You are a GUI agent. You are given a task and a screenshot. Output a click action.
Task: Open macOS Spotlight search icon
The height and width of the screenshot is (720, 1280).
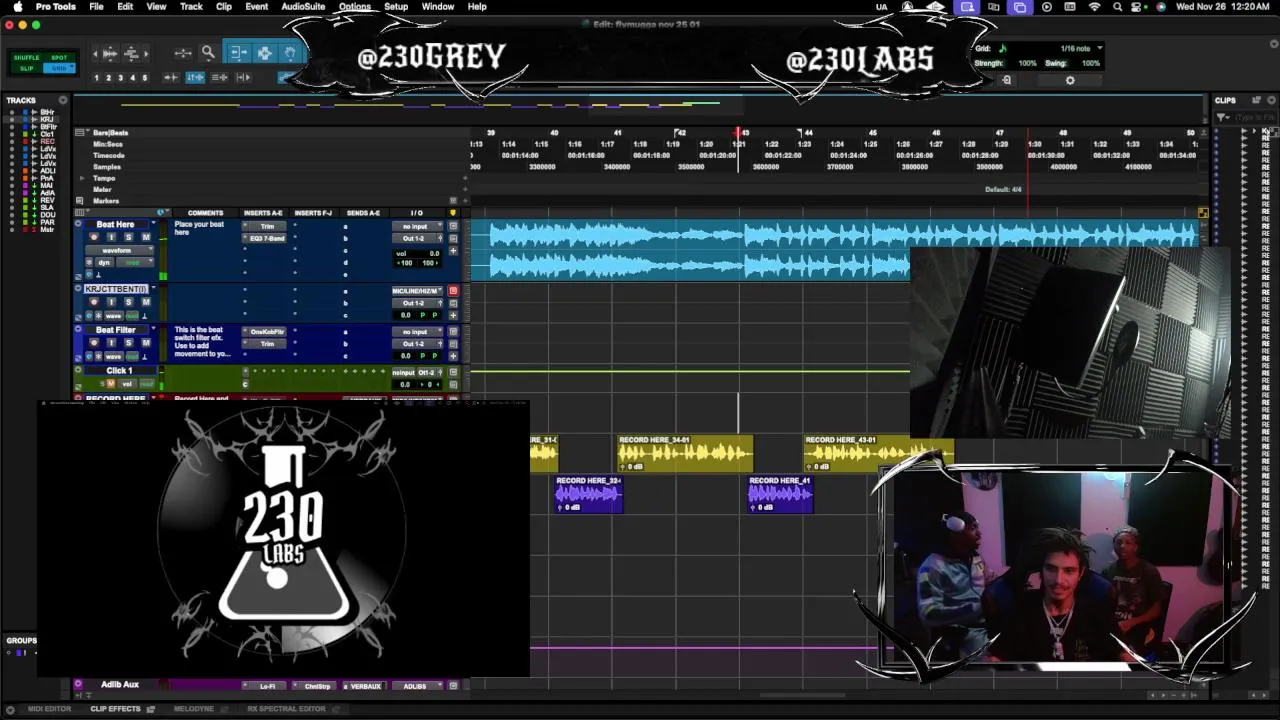click(x=1117, y=7)
